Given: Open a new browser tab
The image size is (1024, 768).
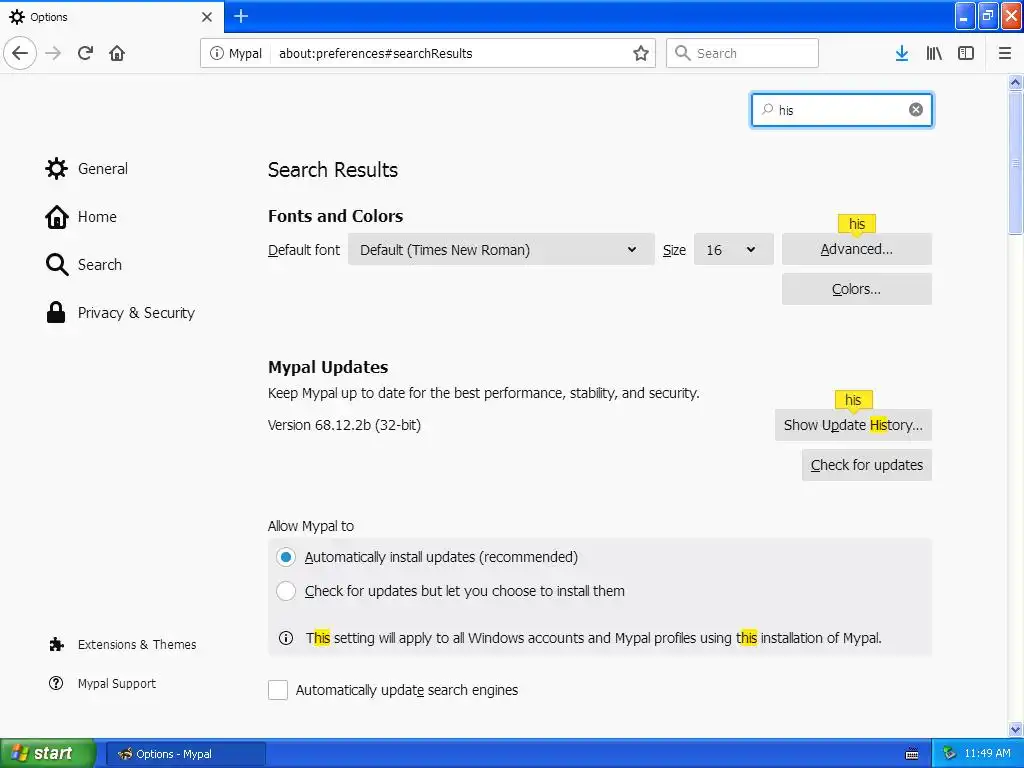Looking at the screenshot, I should [241, 16].
